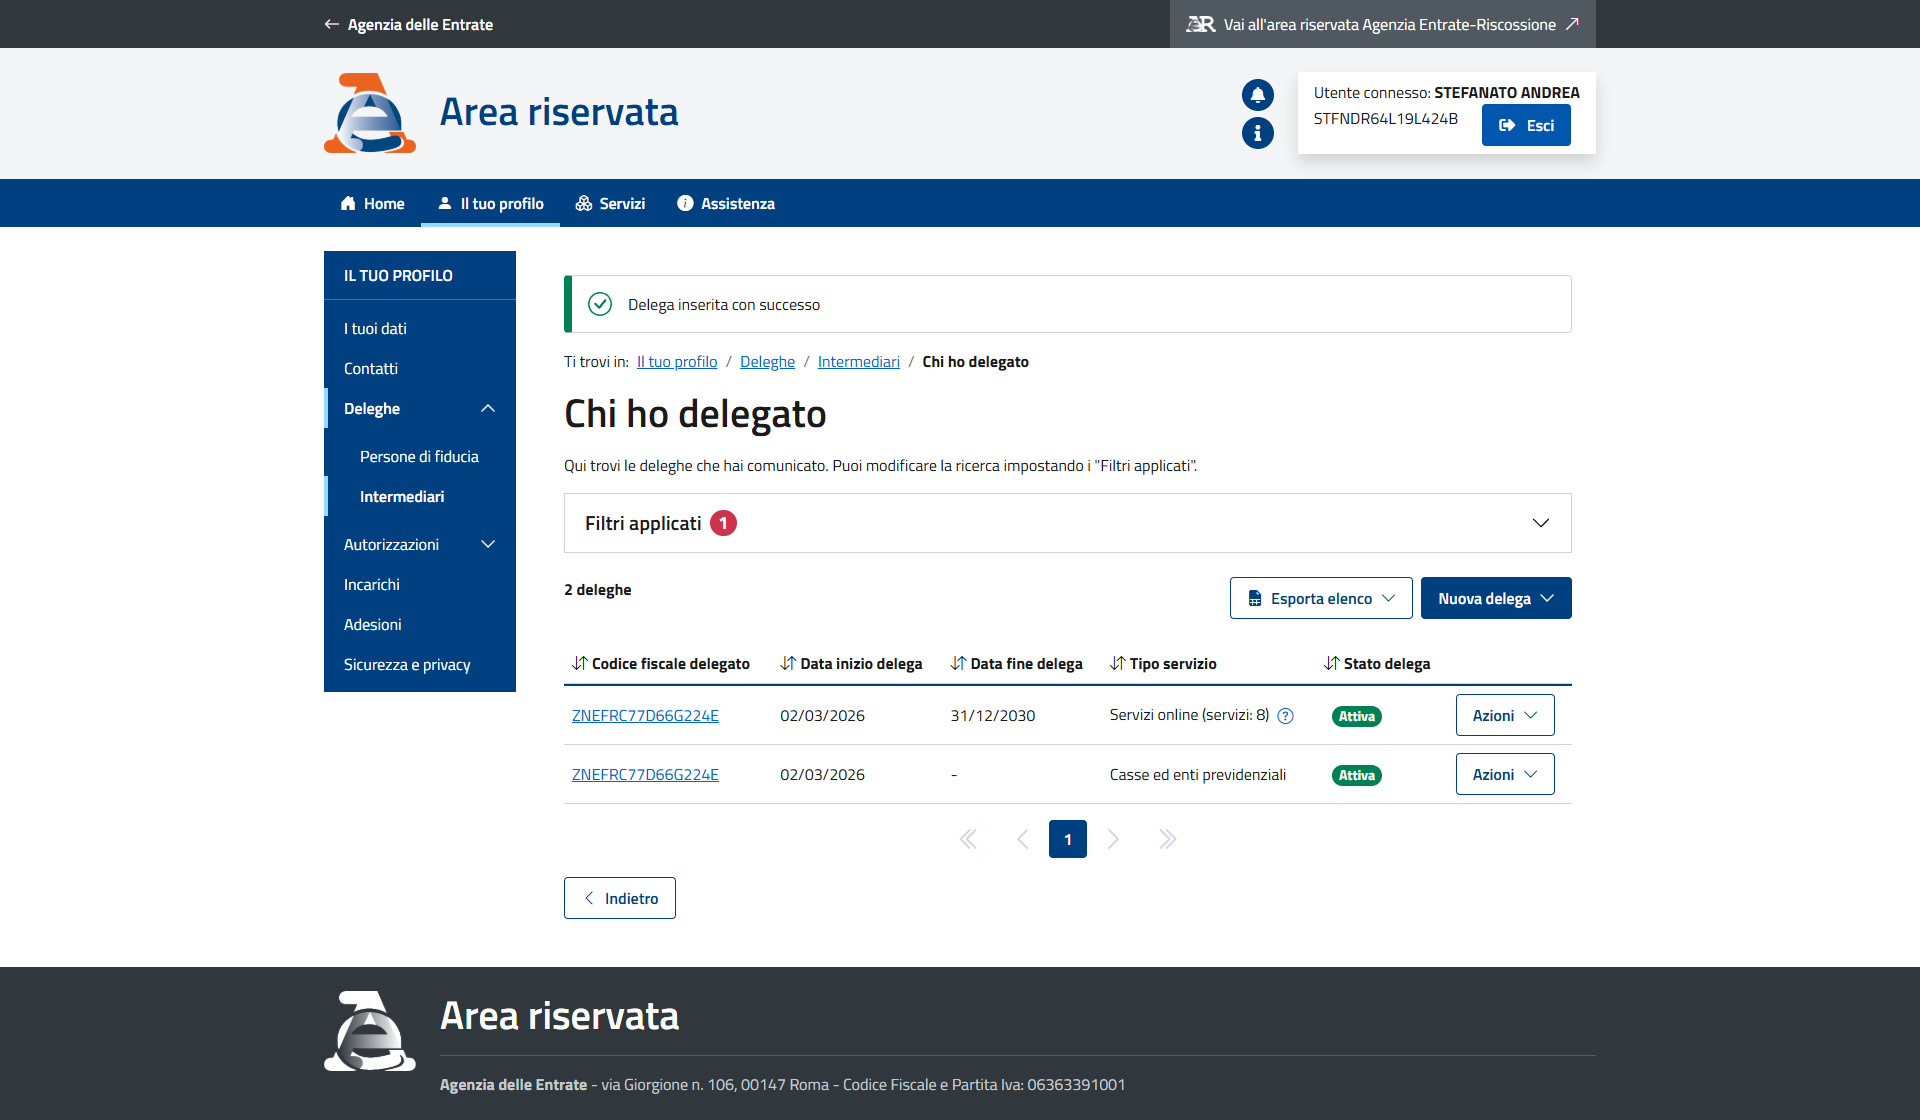Open the Intermediari breadcrumb link
This screenshot has width=1920, height=1120.
pos(858,362)
